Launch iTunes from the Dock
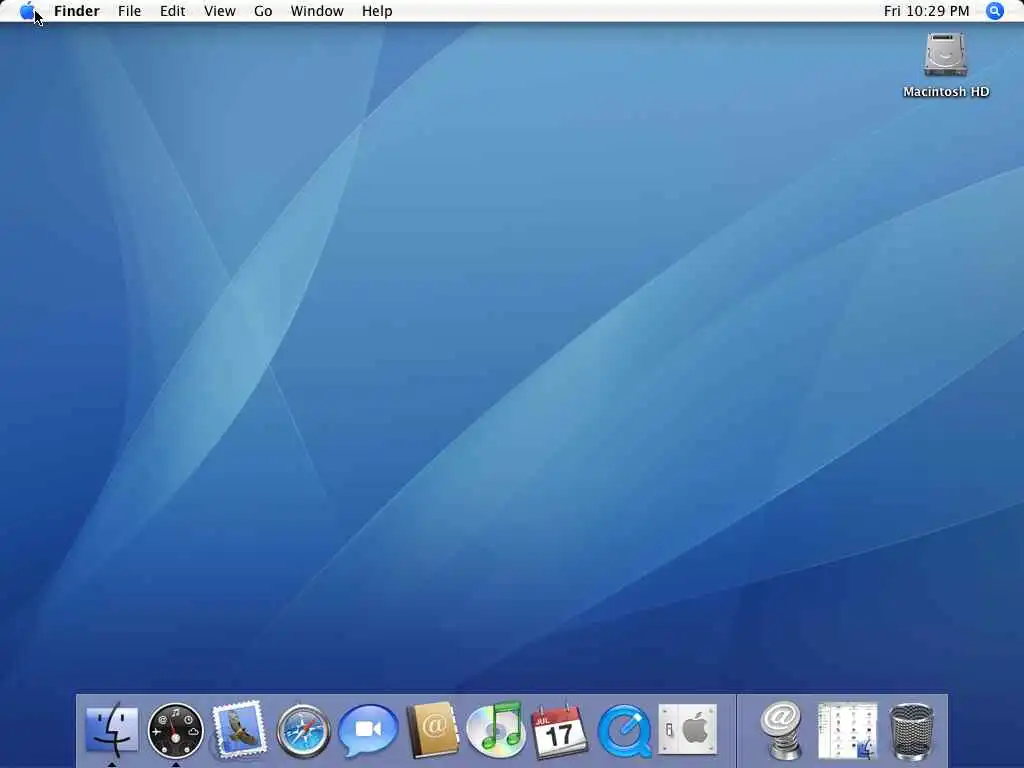Image resolution: width=1024 pixels, height=768 pixels. 496,729
